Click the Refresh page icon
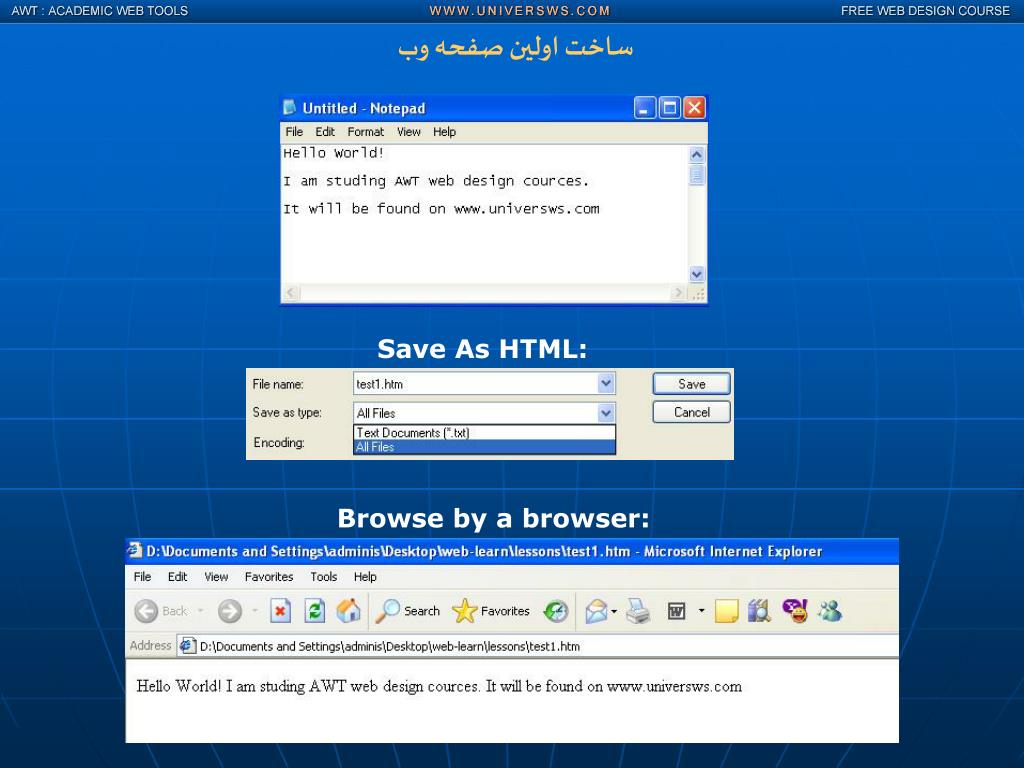1024x768 pixels. tap(315, 611)
